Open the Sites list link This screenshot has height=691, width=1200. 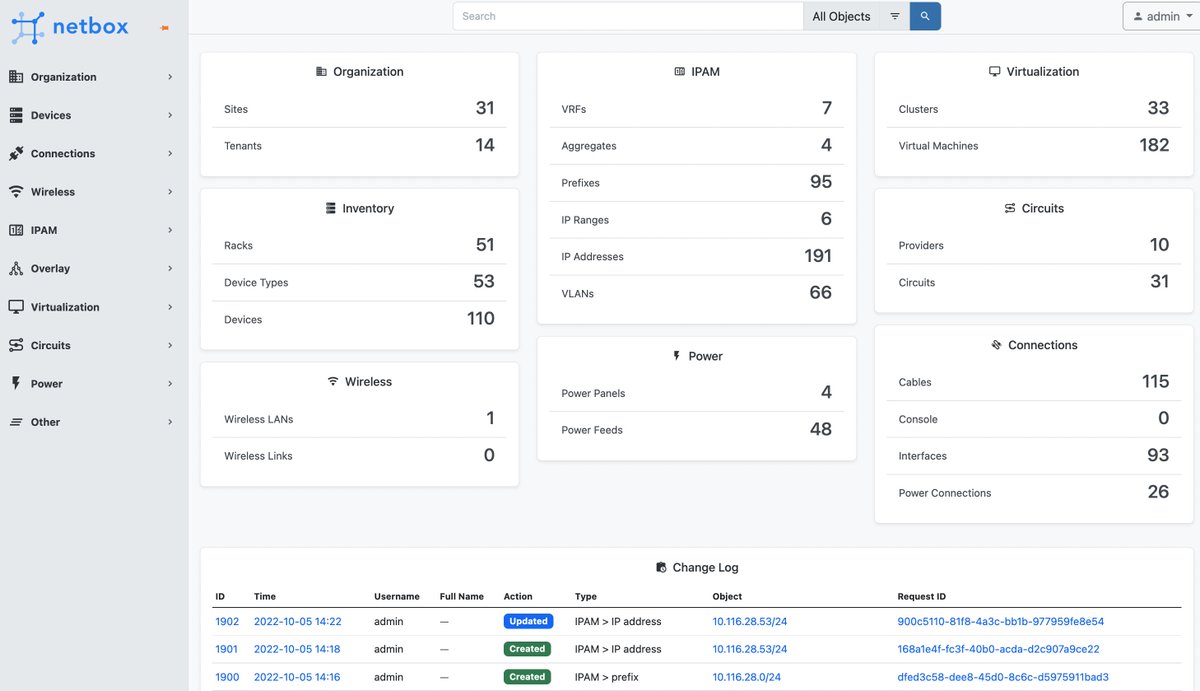236,109
